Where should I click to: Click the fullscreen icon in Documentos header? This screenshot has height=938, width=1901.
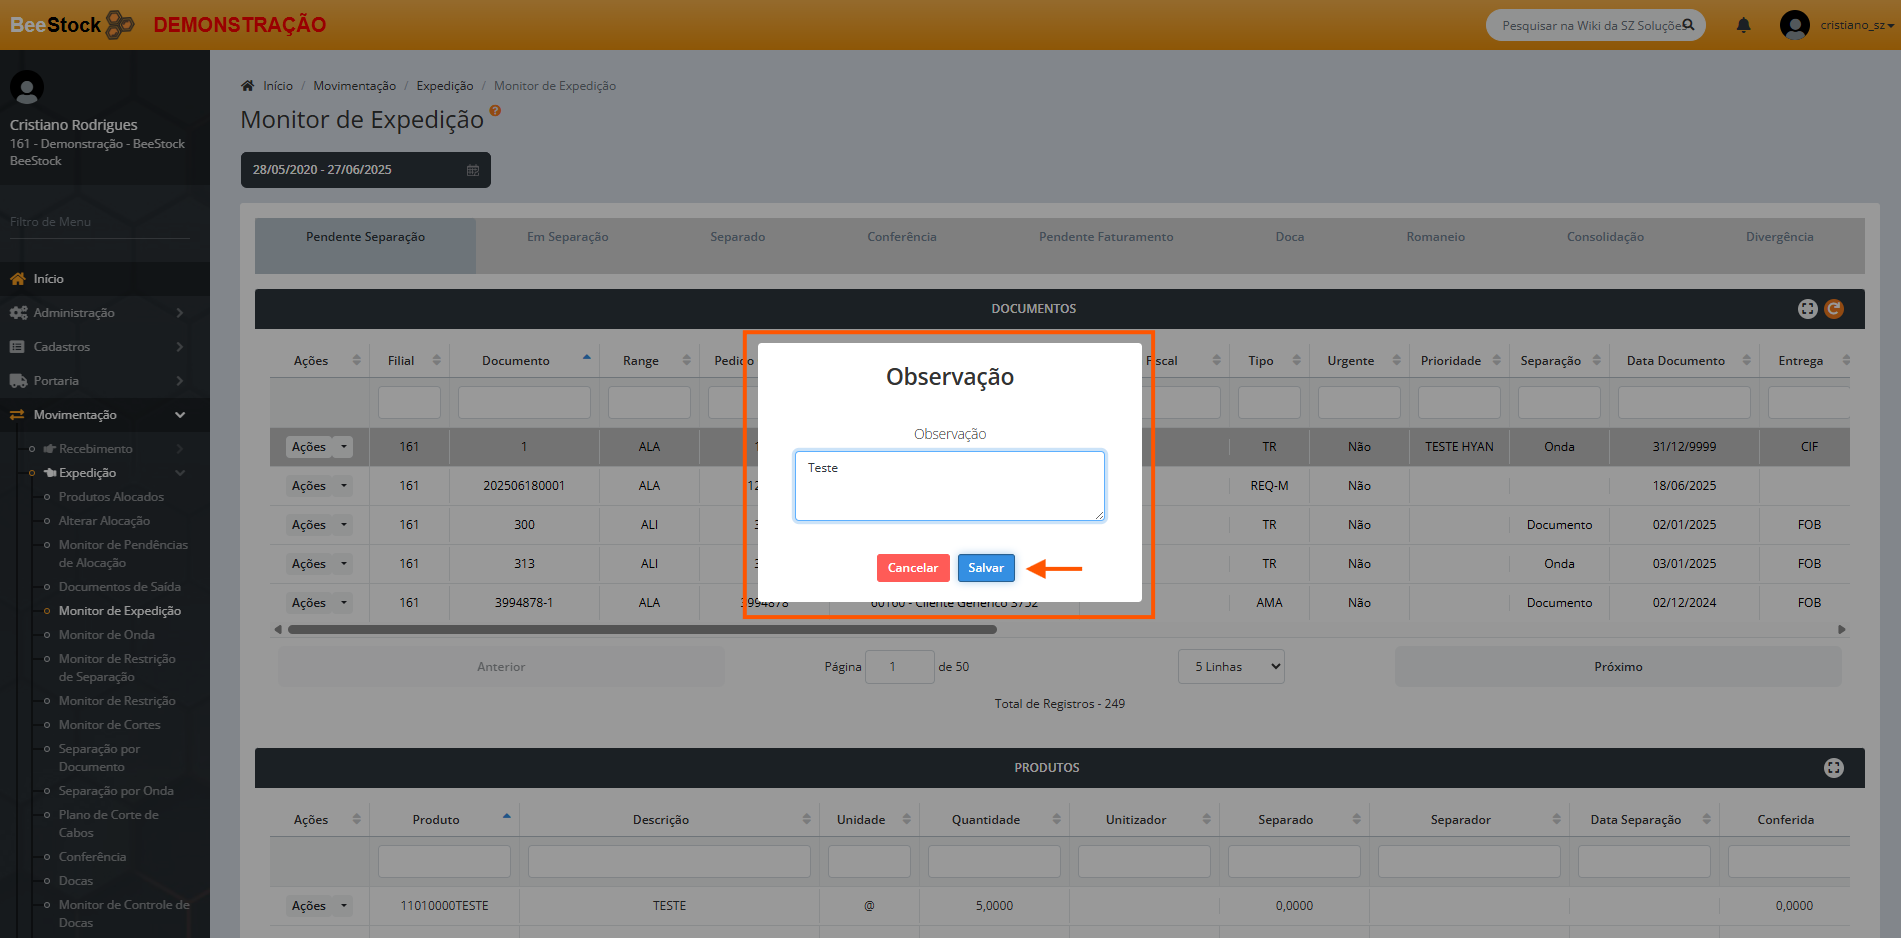(x=1807, y=309)
